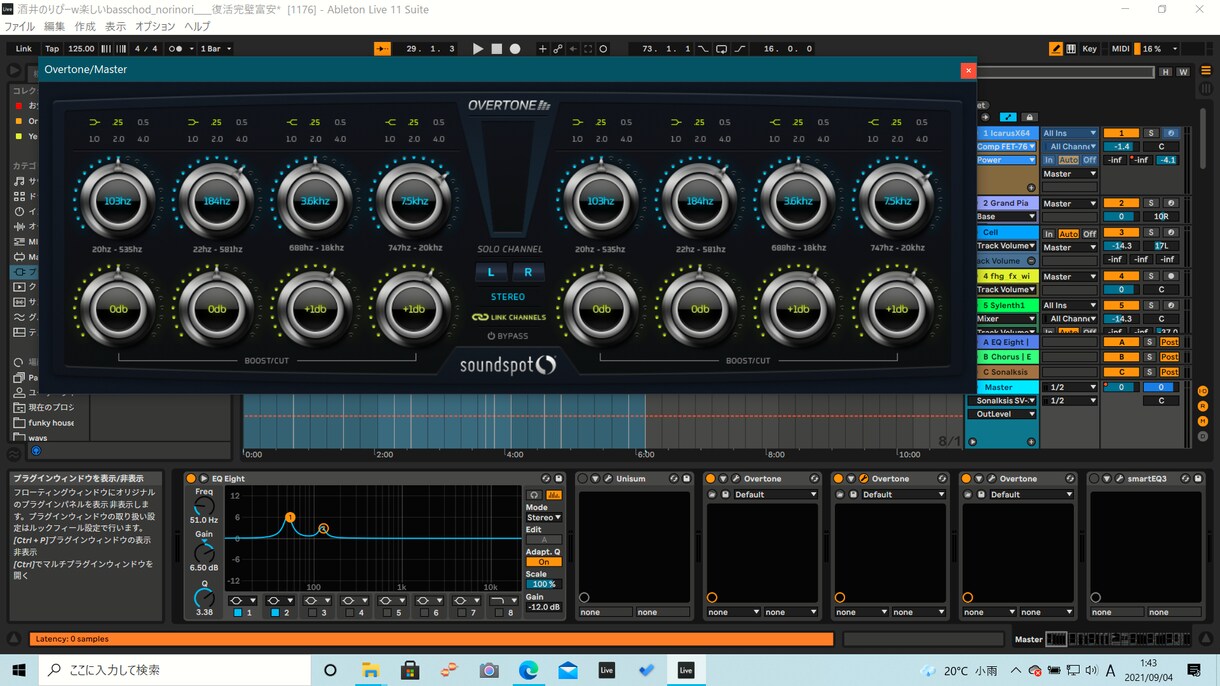Solo the R channel in Overtone

tap(528, 272)
